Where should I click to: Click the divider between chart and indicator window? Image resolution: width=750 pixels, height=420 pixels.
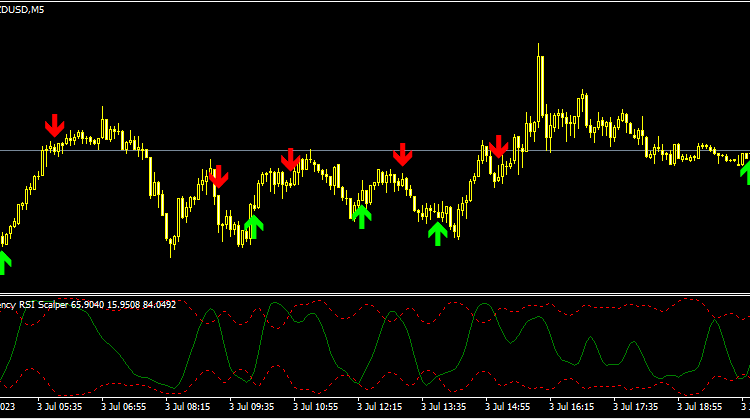click(375, 294)
